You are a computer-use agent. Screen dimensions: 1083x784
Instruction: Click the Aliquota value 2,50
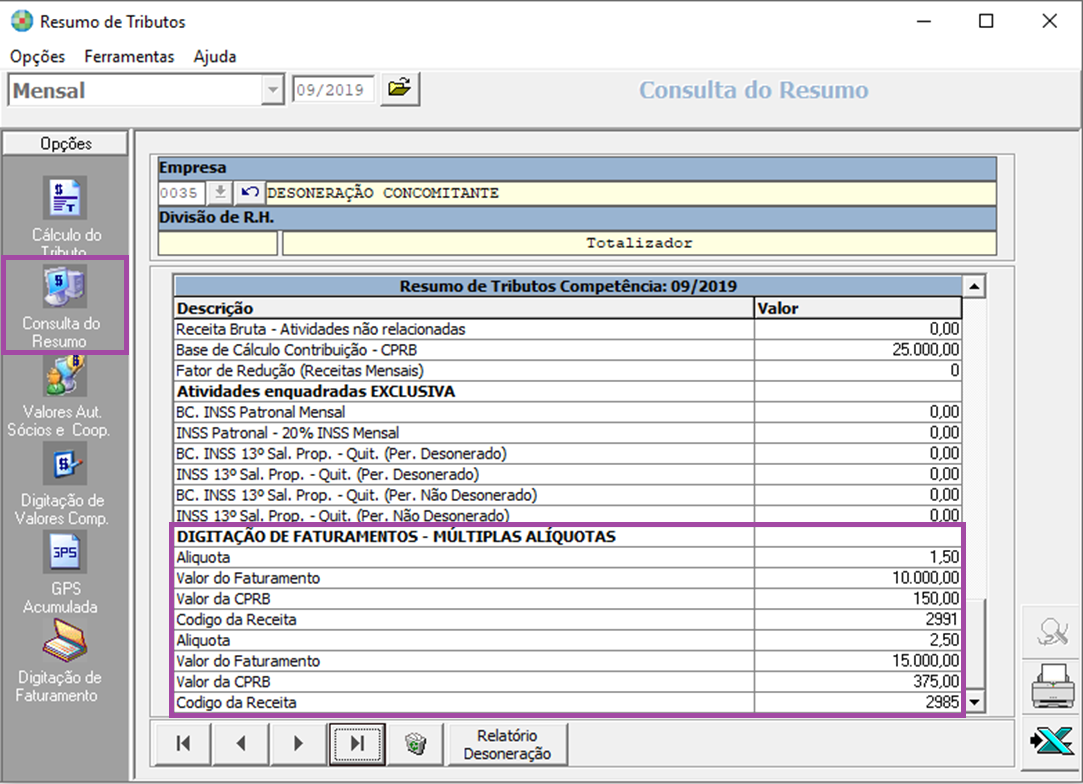857,640
